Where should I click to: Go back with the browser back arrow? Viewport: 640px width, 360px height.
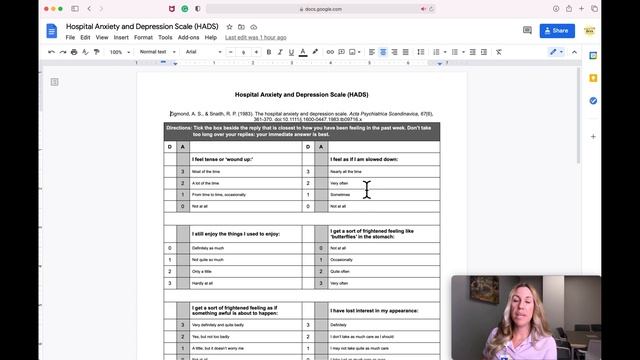(89, 9)
